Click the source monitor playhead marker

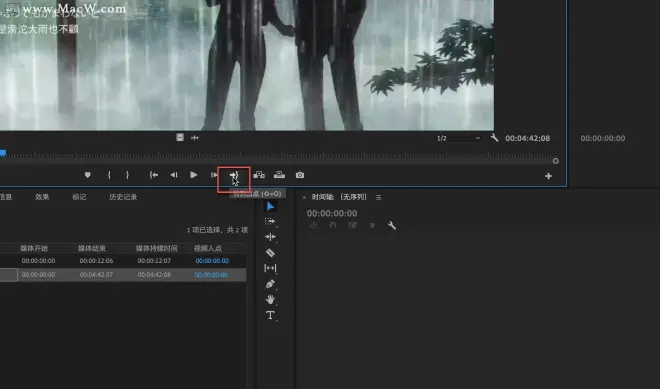[x=3, y=154]
